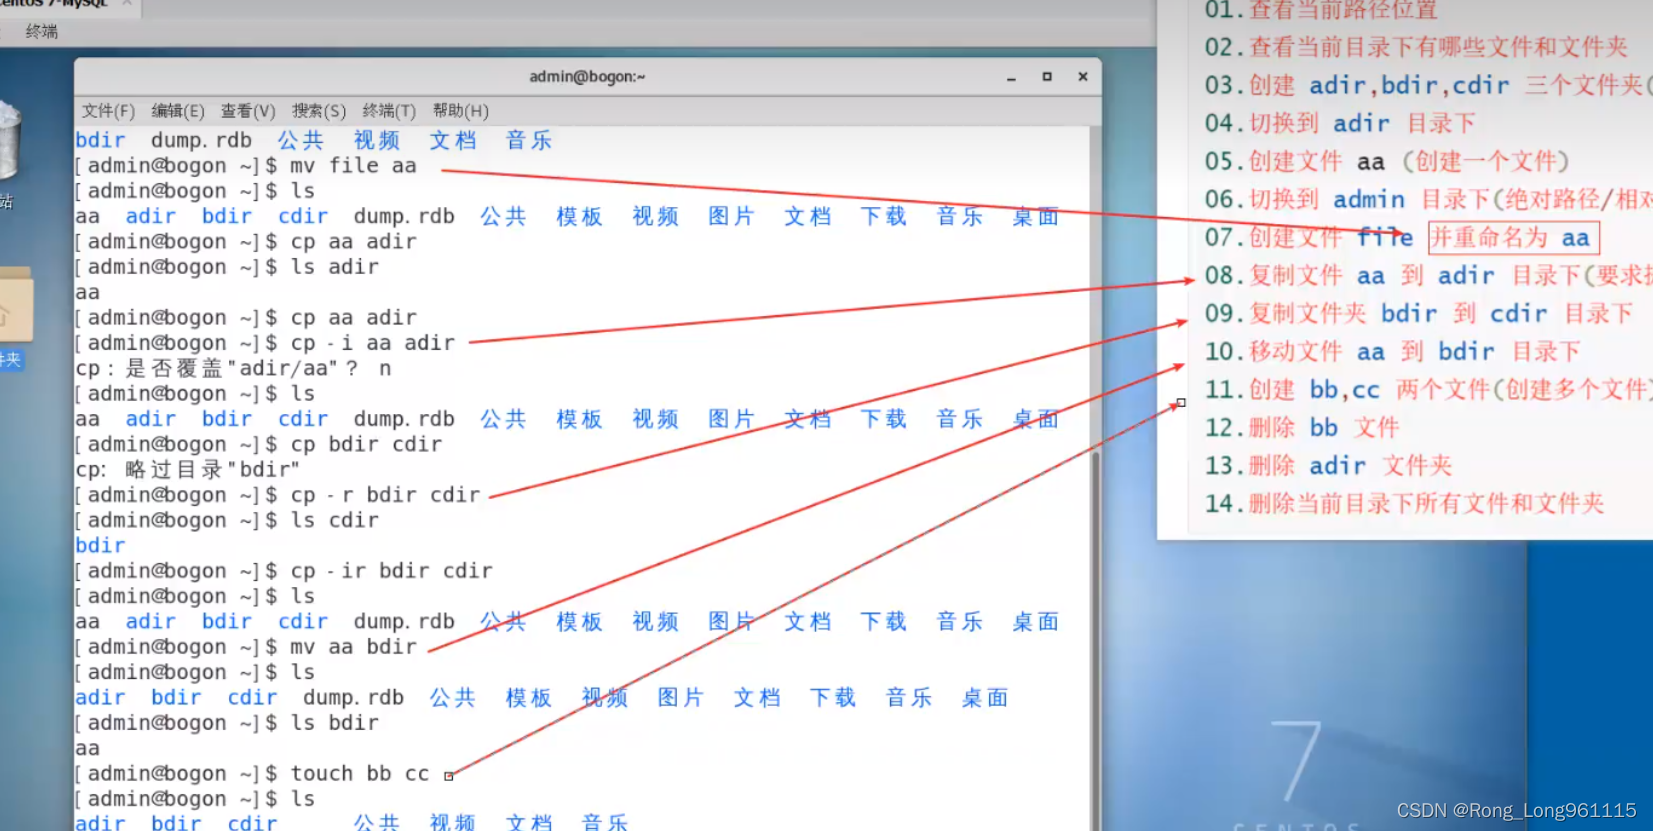Click the 'mv file aa' command line
The image size is (1653, 831).
coord(353,166)
